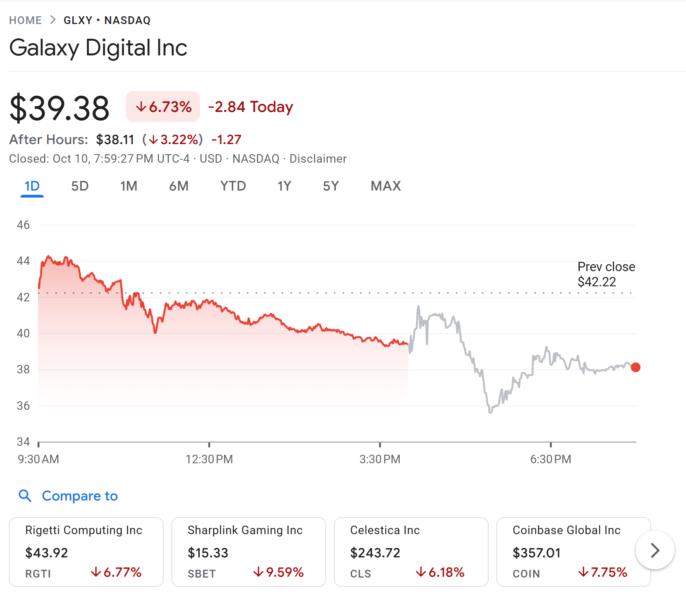Select the Celestica Inc stock card
Image resolution: width=686 pixels, height=600 pixels.
410,551
